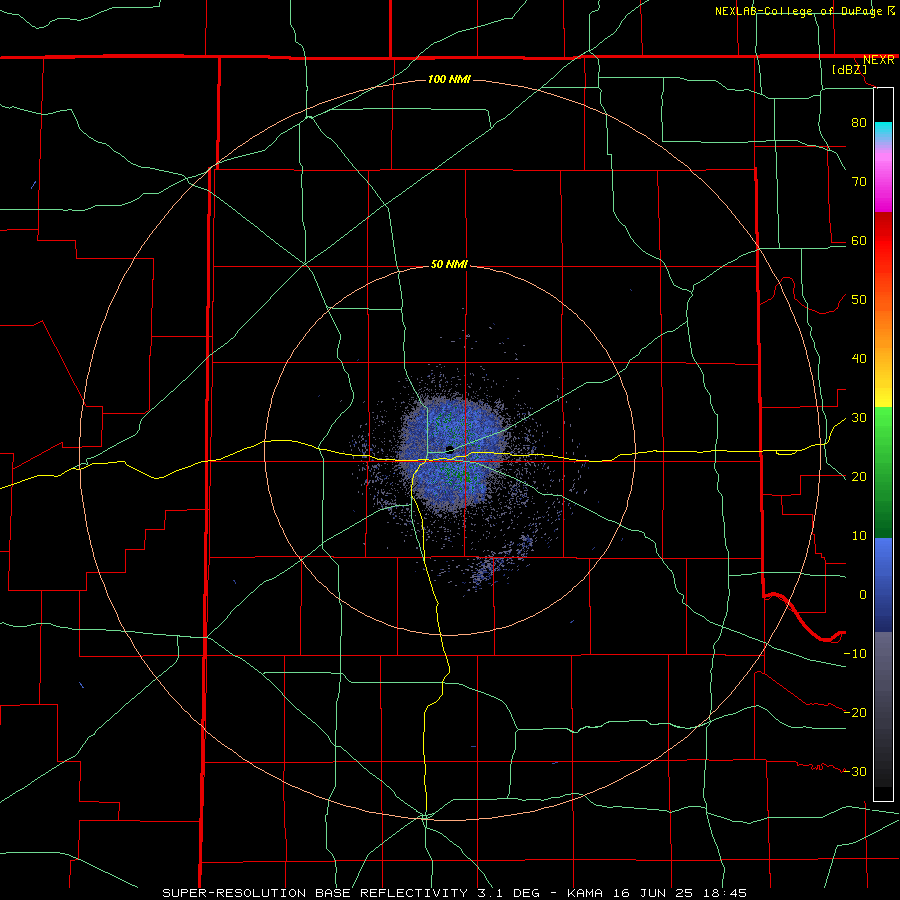The height and width of the screenshot is (900, 900).
Task: Click the KAMA station identifier in caption
Action: [584, 893]
